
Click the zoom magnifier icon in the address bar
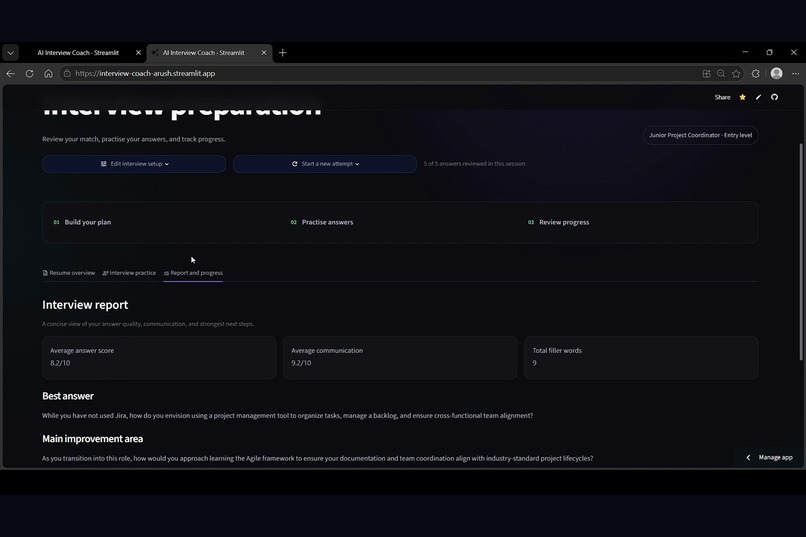point(721,73)
